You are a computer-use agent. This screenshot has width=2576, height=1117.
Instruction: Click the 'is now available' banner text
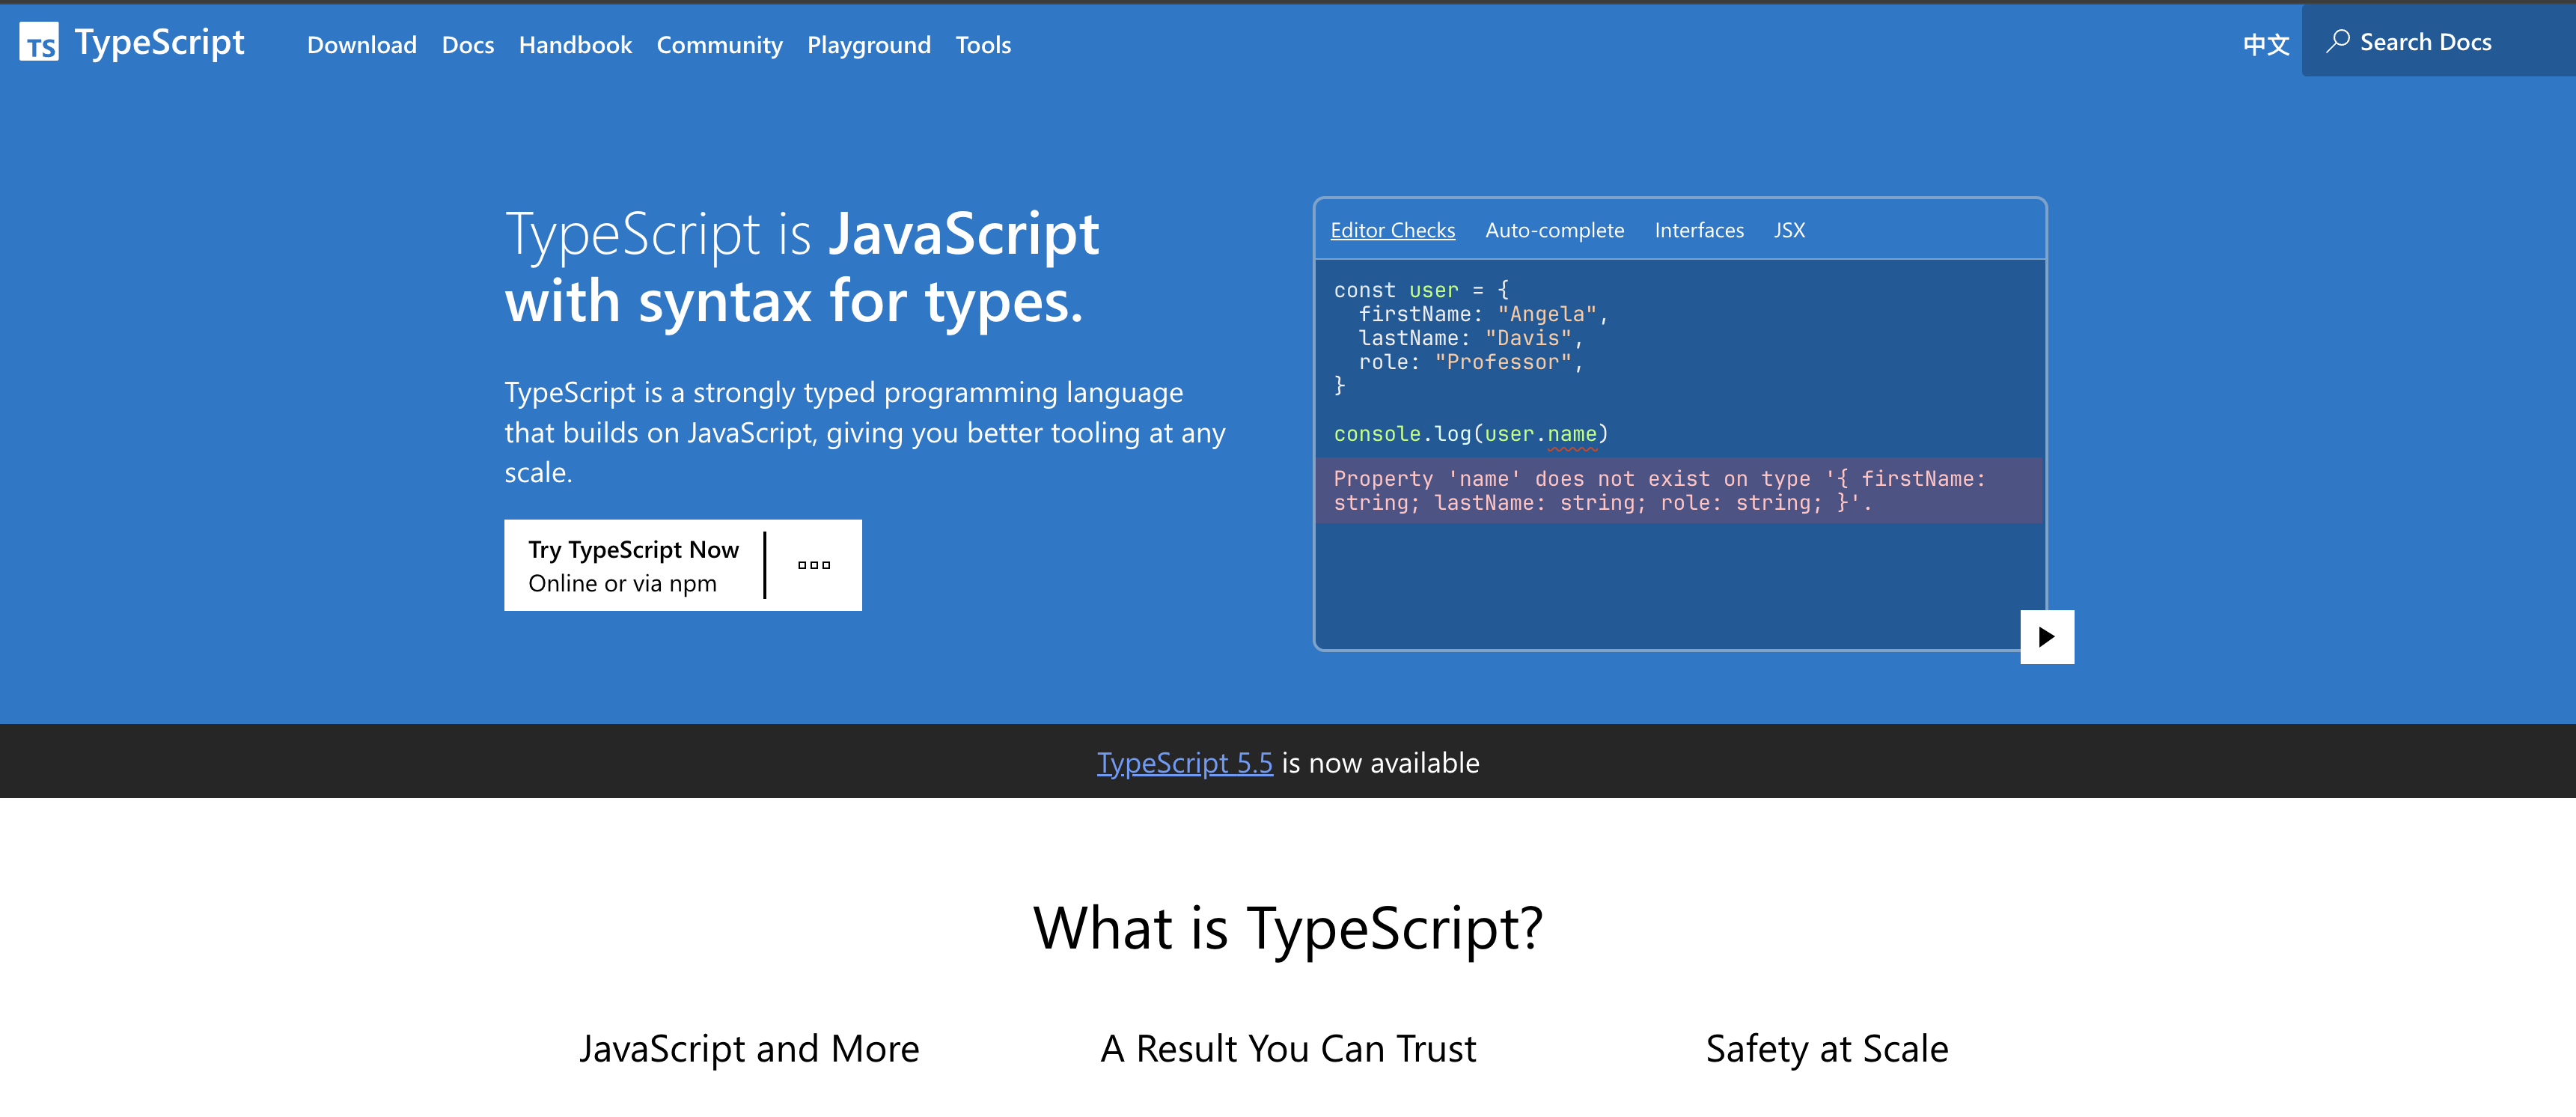click(x=1380, y=762)
